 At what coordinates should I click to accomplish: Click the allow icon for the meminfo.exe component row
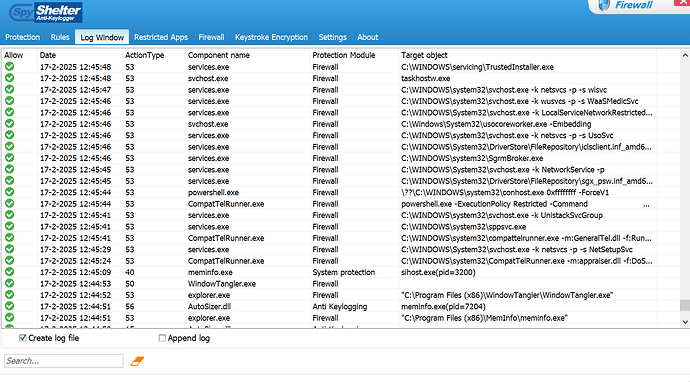click(x=9, y=272)
